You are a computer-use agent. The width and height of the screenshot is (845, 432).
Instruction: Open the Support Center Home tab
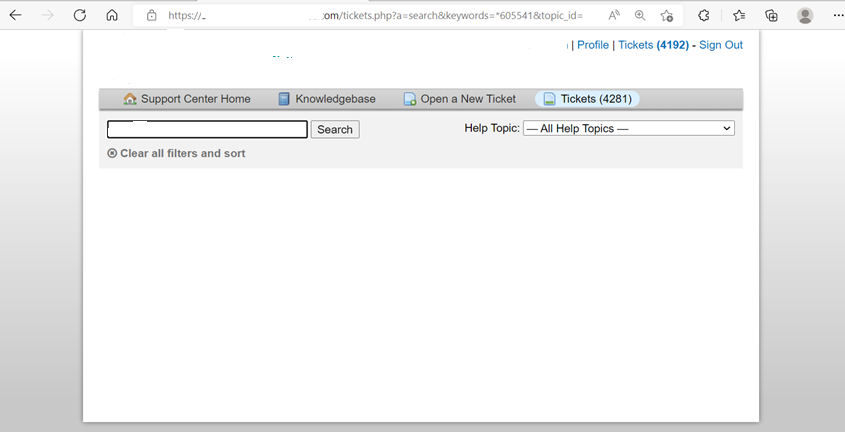[x=187, y=99]
